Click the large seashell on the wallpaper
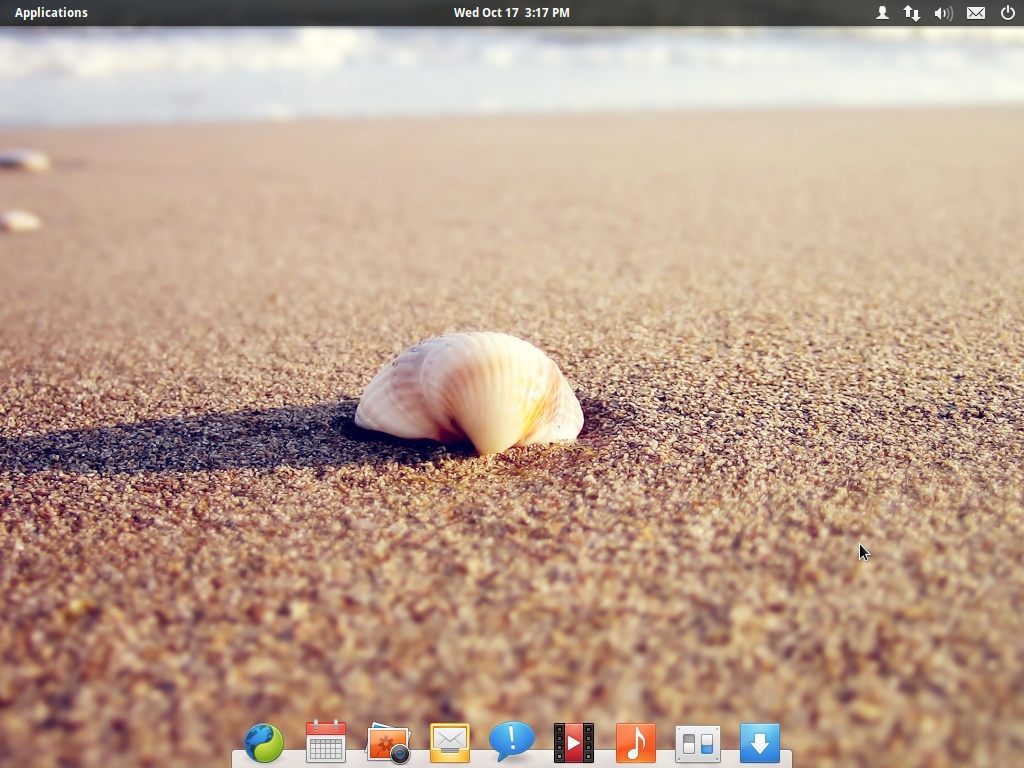This screenshot has width=1024, height=768. point(470,392)
